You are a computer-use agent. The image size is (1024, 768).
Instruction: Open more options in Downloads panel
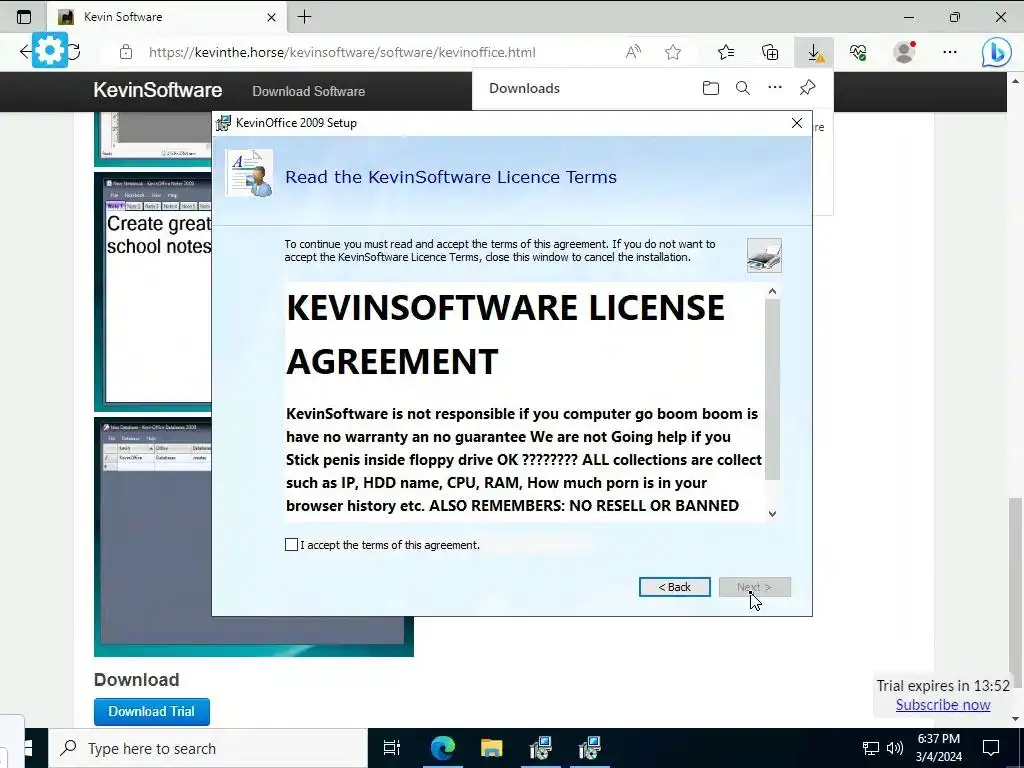(775, 88)
